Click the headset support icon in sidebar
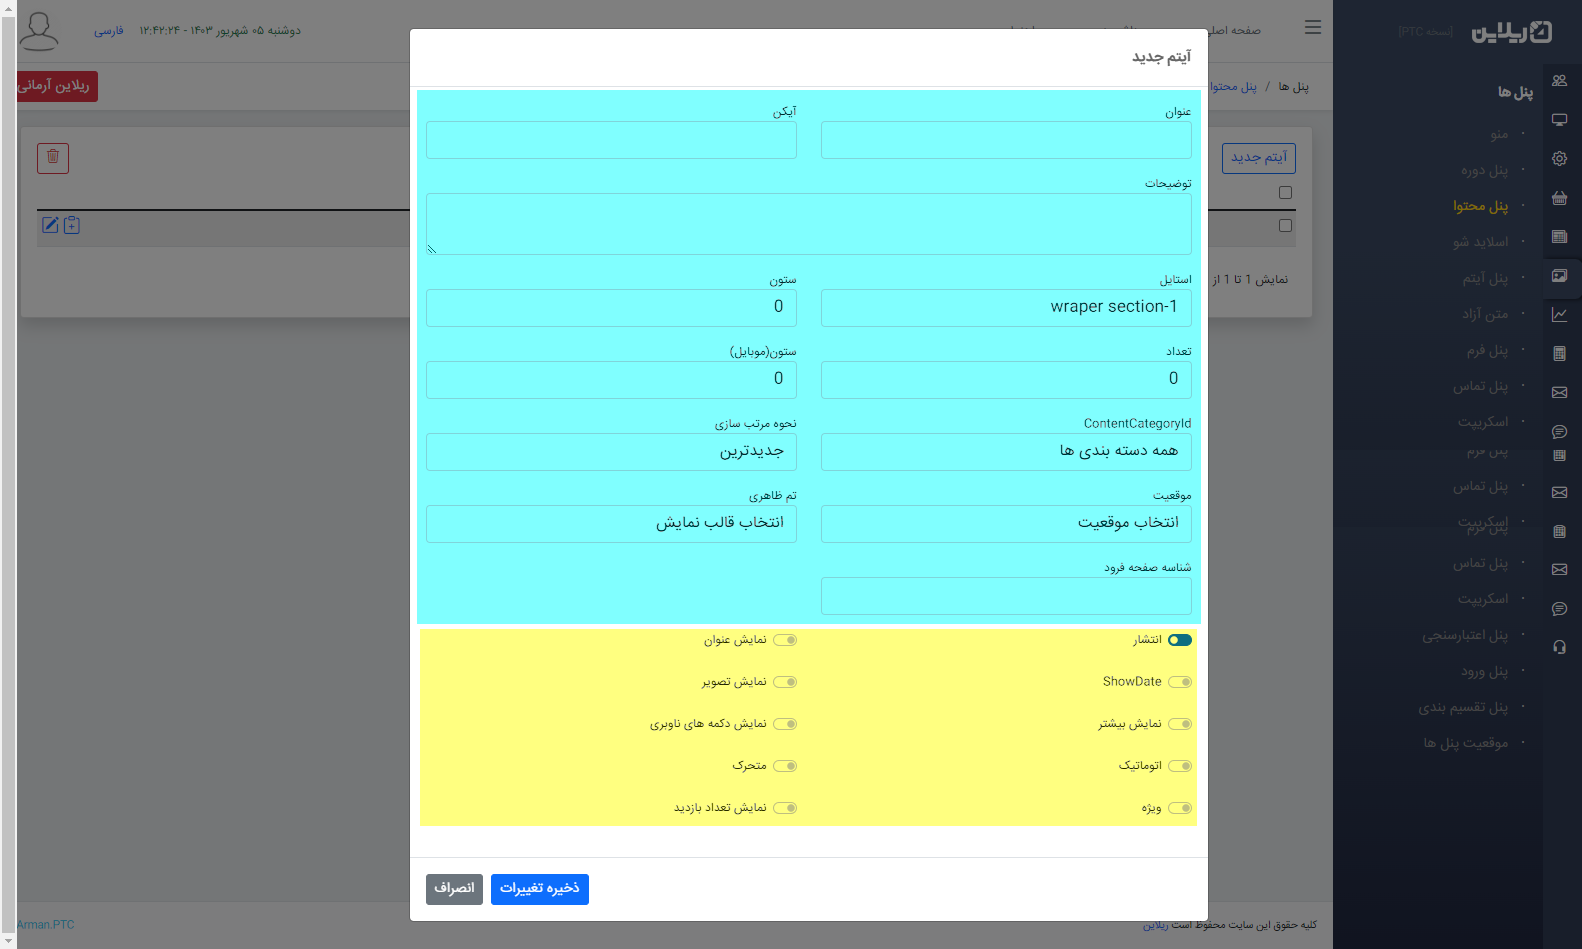 tap(1559, 647)
